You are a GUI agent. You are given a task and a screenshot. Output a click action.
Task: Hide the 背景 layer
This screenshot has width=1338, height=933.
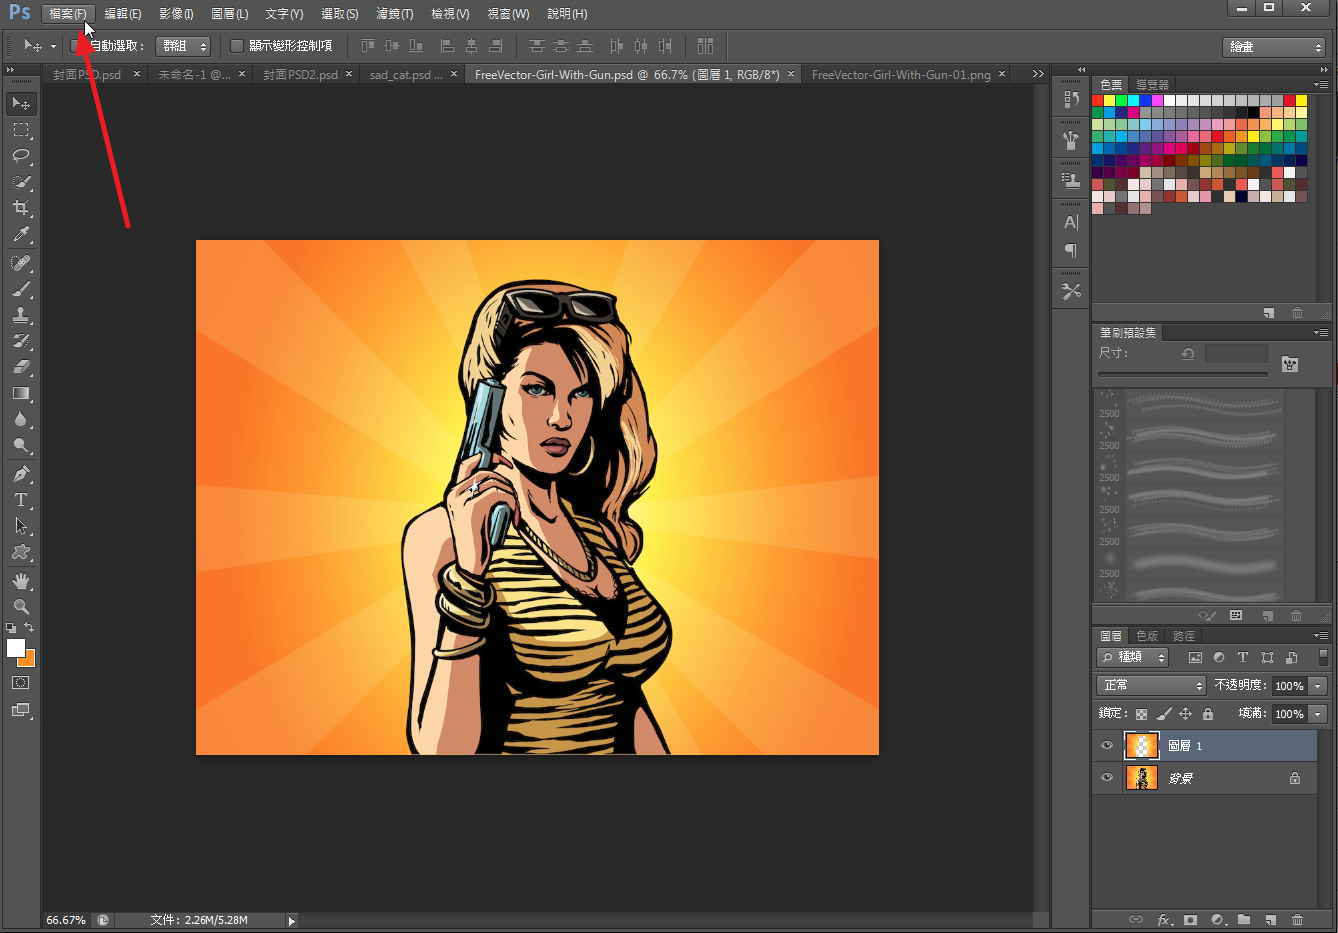(1107, 778)
